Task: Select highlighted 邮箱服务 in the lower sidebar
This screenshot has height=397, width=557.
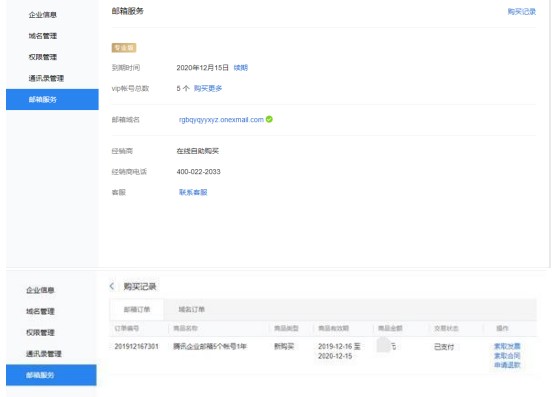Action: pos(51,375)
